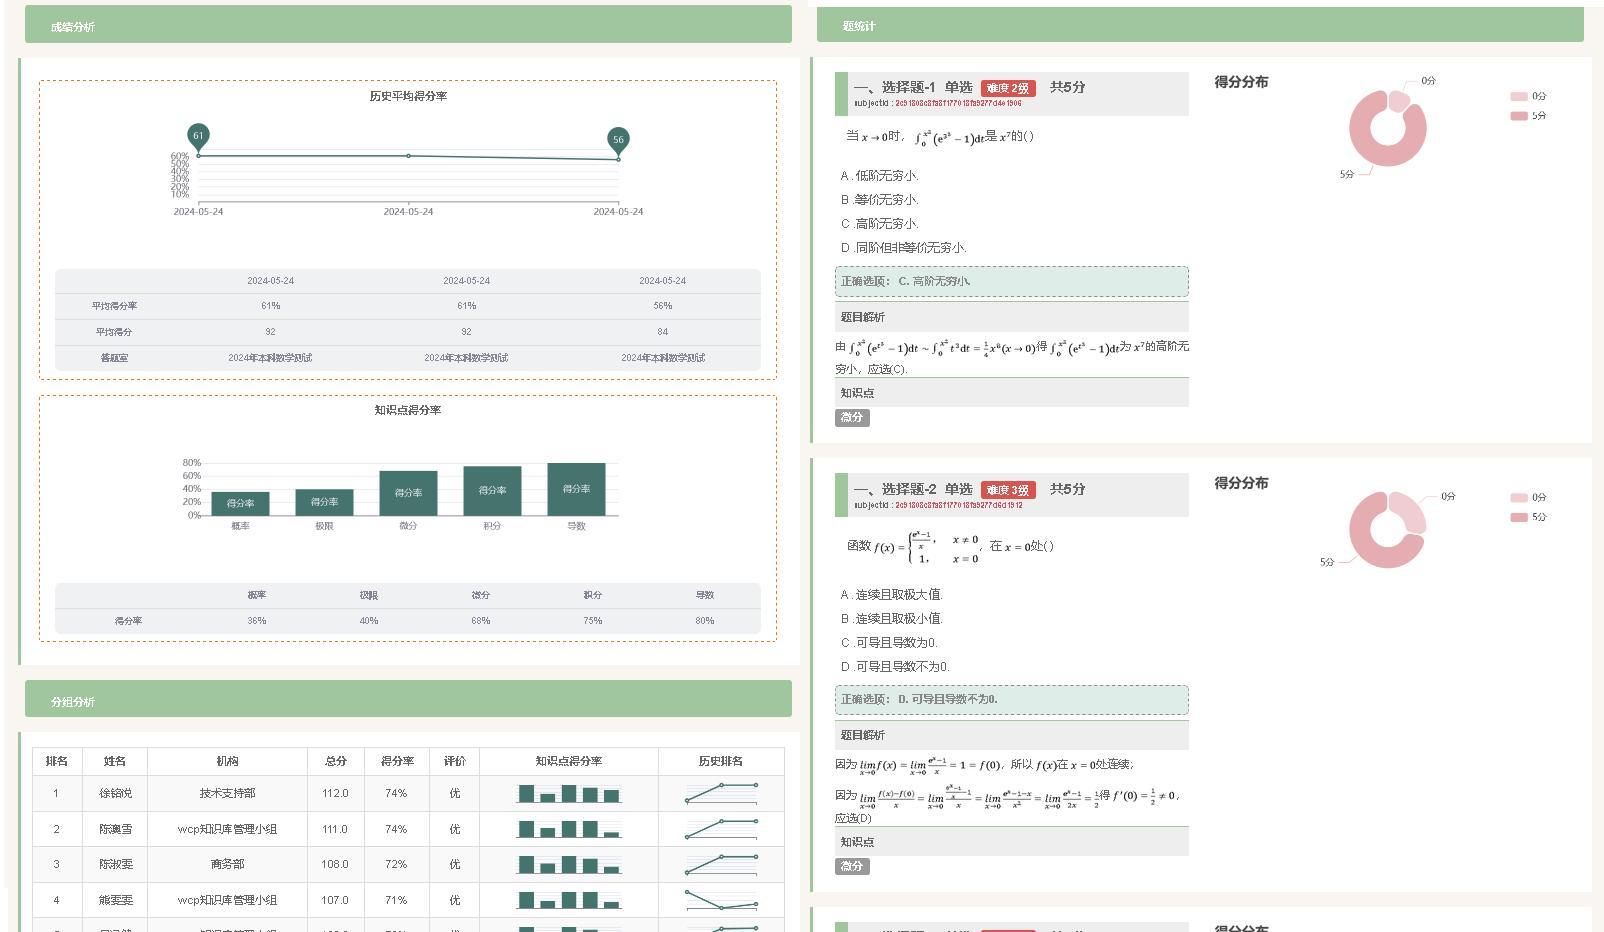Open rank 4 row's history rank sparkline

point(721,900)
